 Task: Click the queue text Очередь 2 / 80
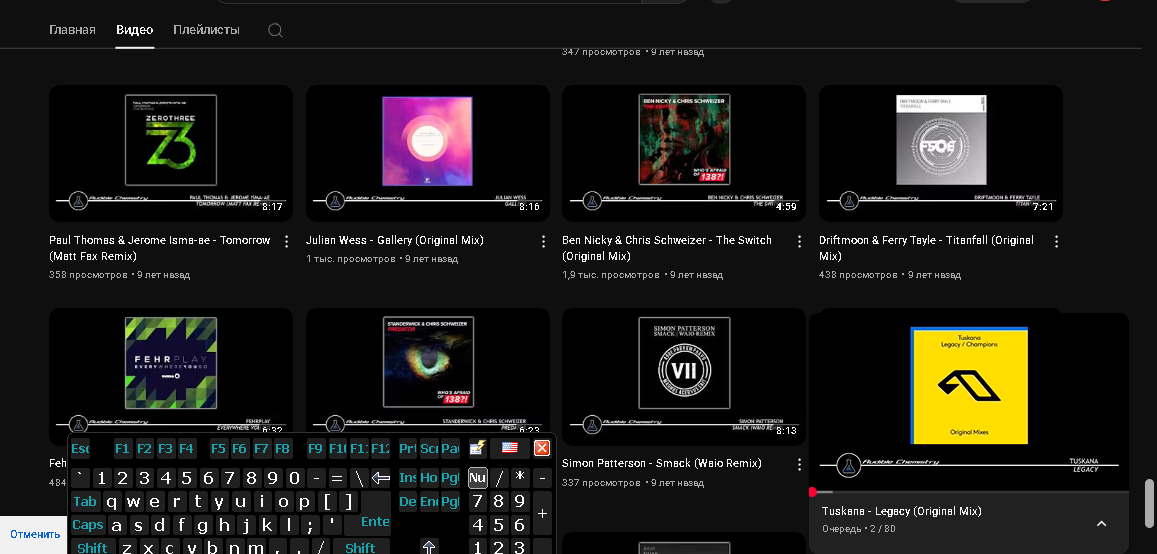tap(859, 529)
